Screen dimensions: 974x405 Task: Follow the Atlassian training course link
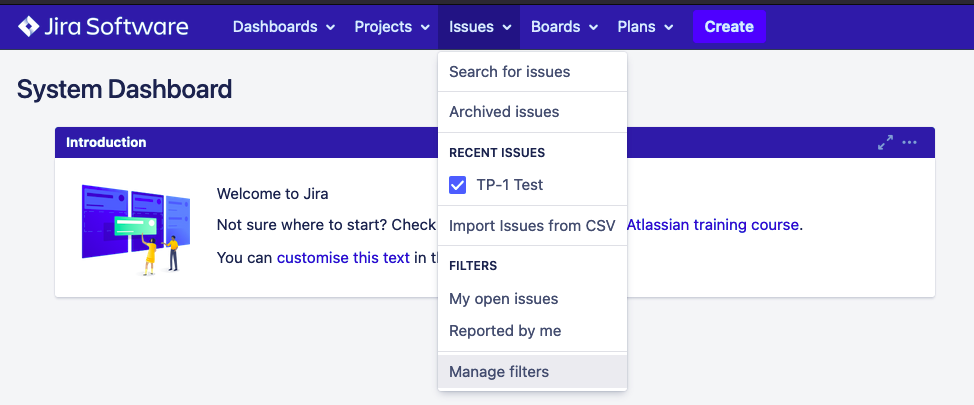pos(712,225)
